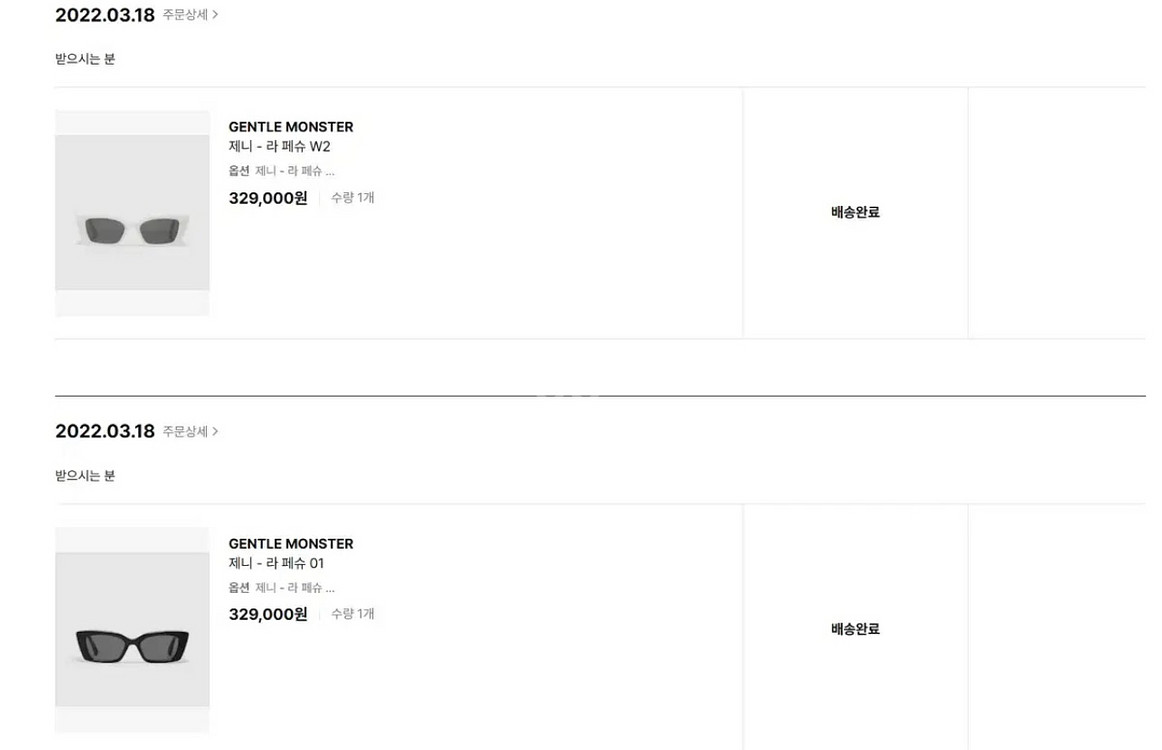Image resolution: width=1162 pixels, height=750 pixels.
Task: Open white sunglasses product thumbnail
Action: click(x=133, y=213)
